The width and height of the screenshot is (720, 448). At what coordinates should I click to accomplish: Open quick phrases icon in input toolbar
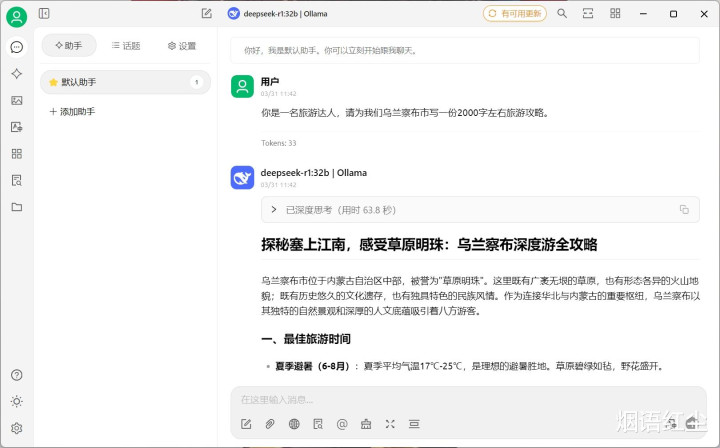[x=366, y=424]
